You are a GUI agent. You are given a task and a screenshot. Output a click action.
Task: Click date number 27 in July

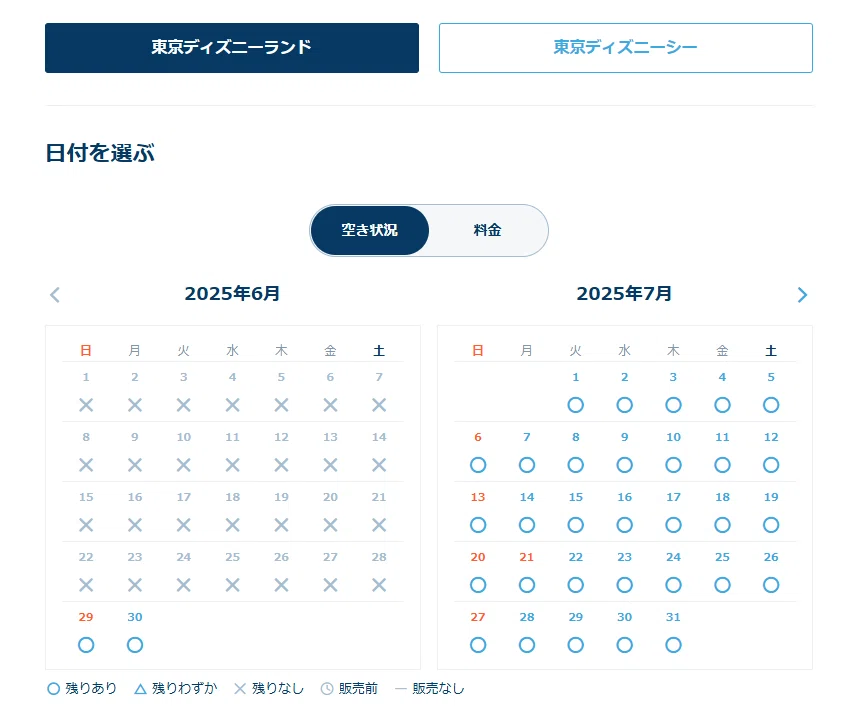(x=478, y=617)
